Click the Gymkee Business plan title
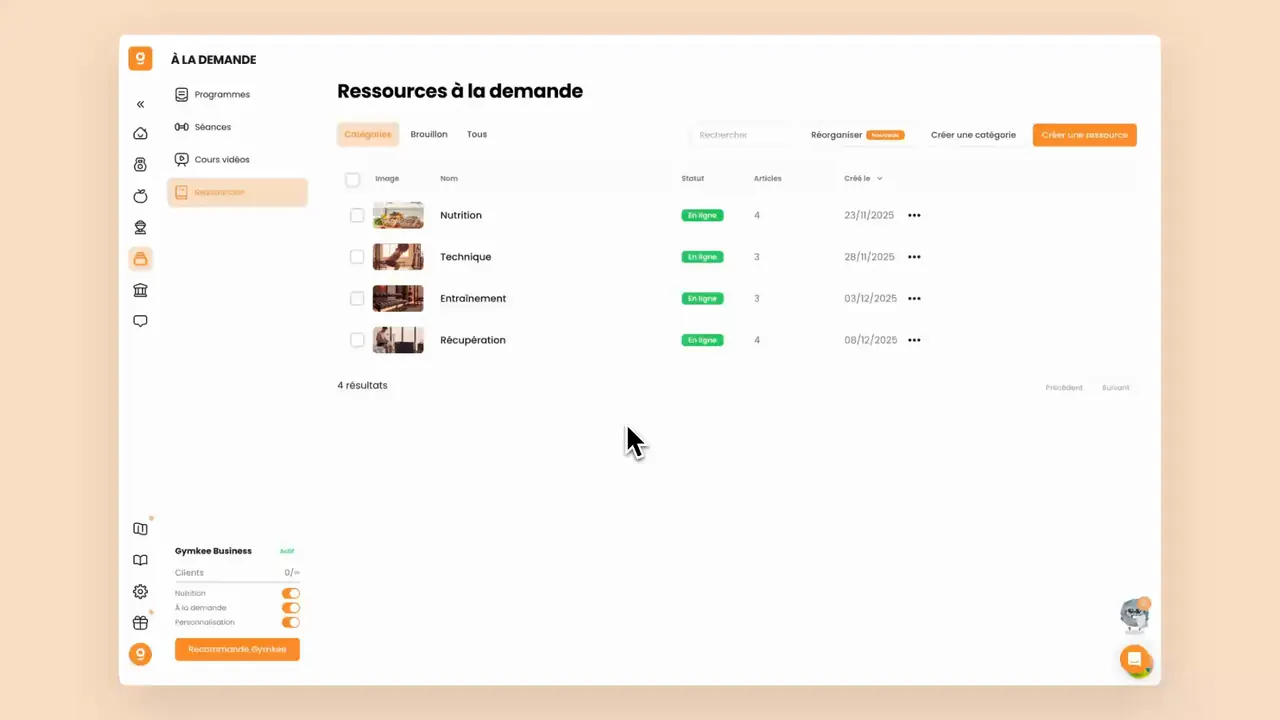Viewport: 1280px width, 720px height. [213, 551]
